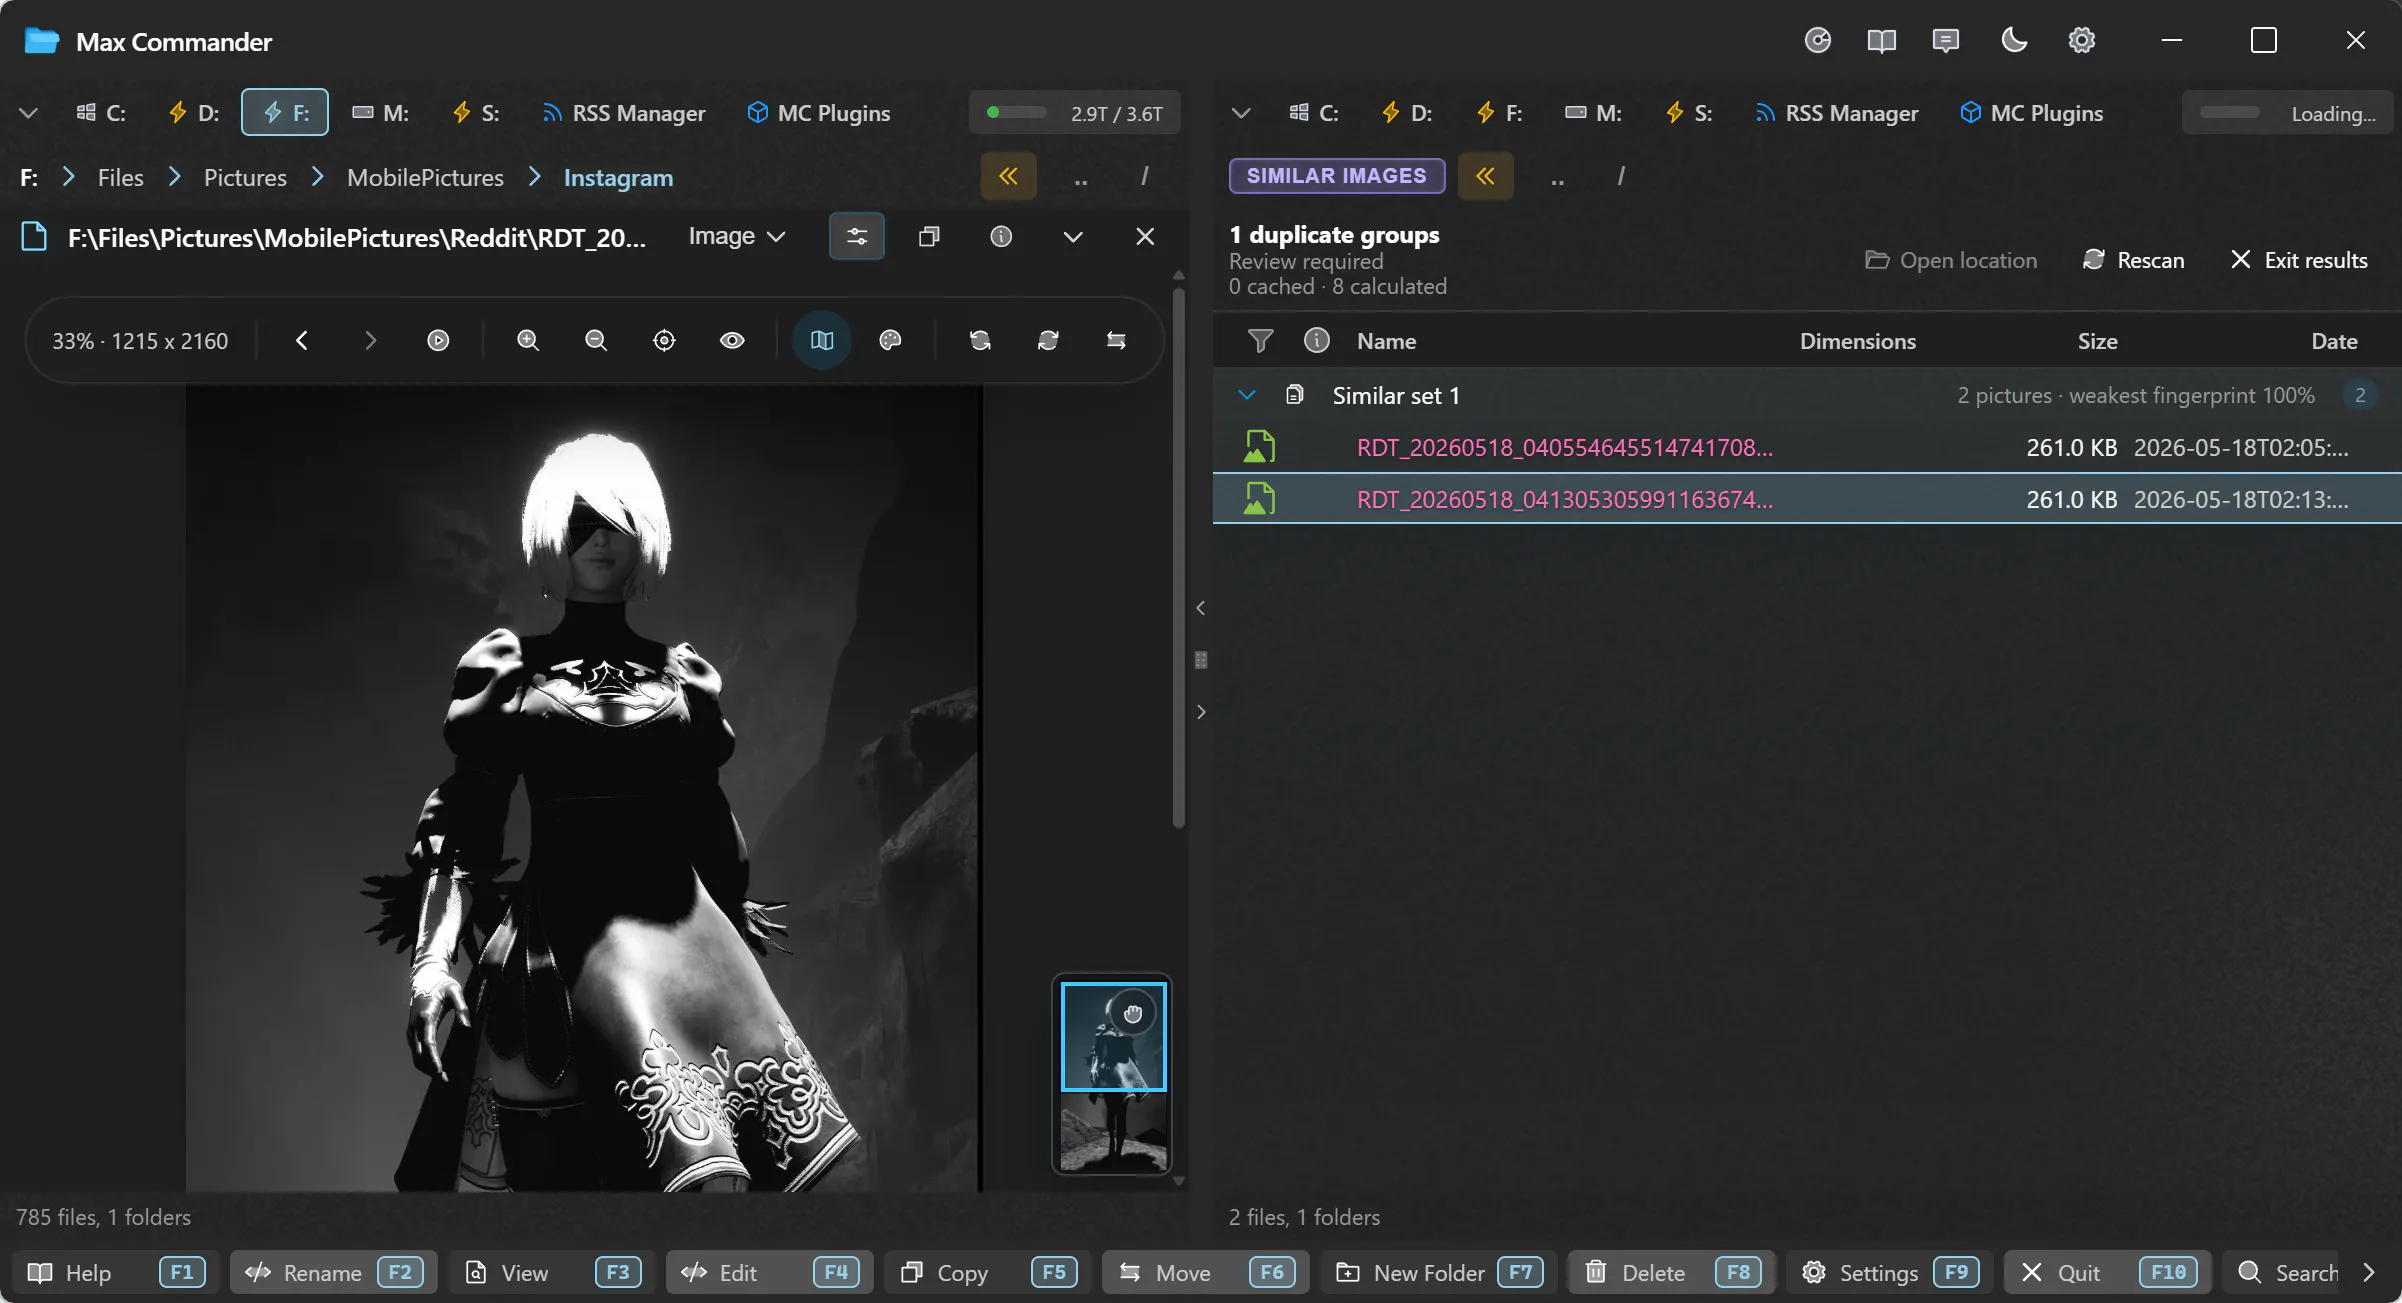Screen dimensions: 2402x1303
Task: Zoom out of the previewed image
Action: pos(596,341)
